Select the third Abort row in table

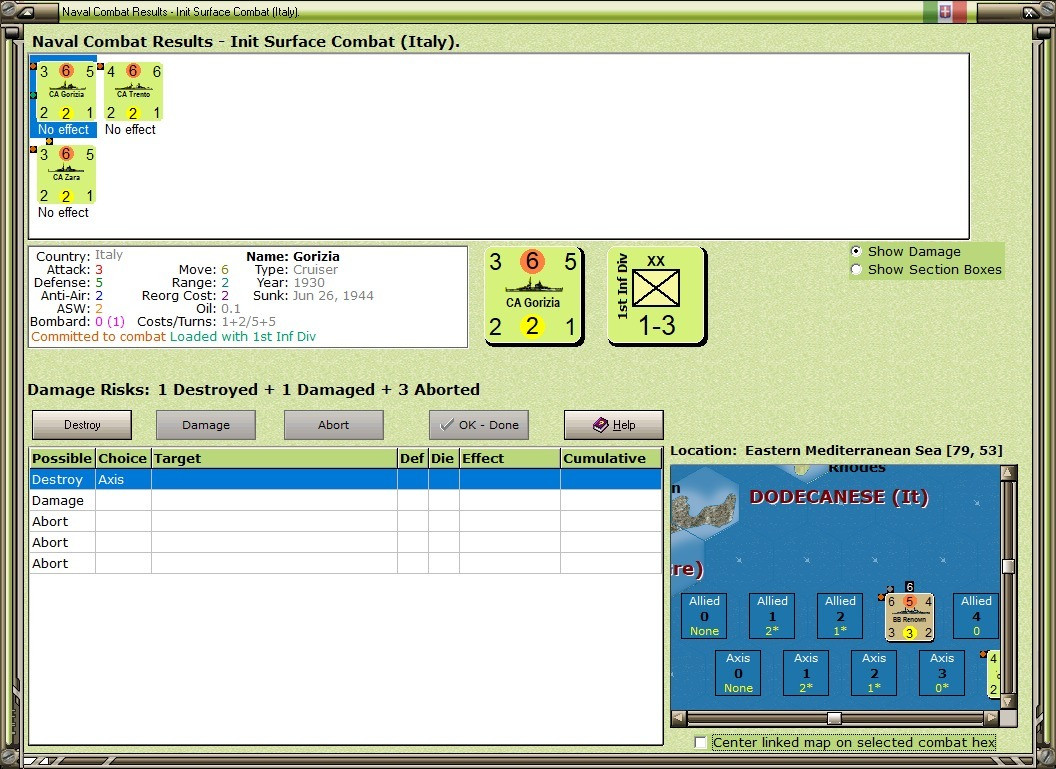pos(345,563)
